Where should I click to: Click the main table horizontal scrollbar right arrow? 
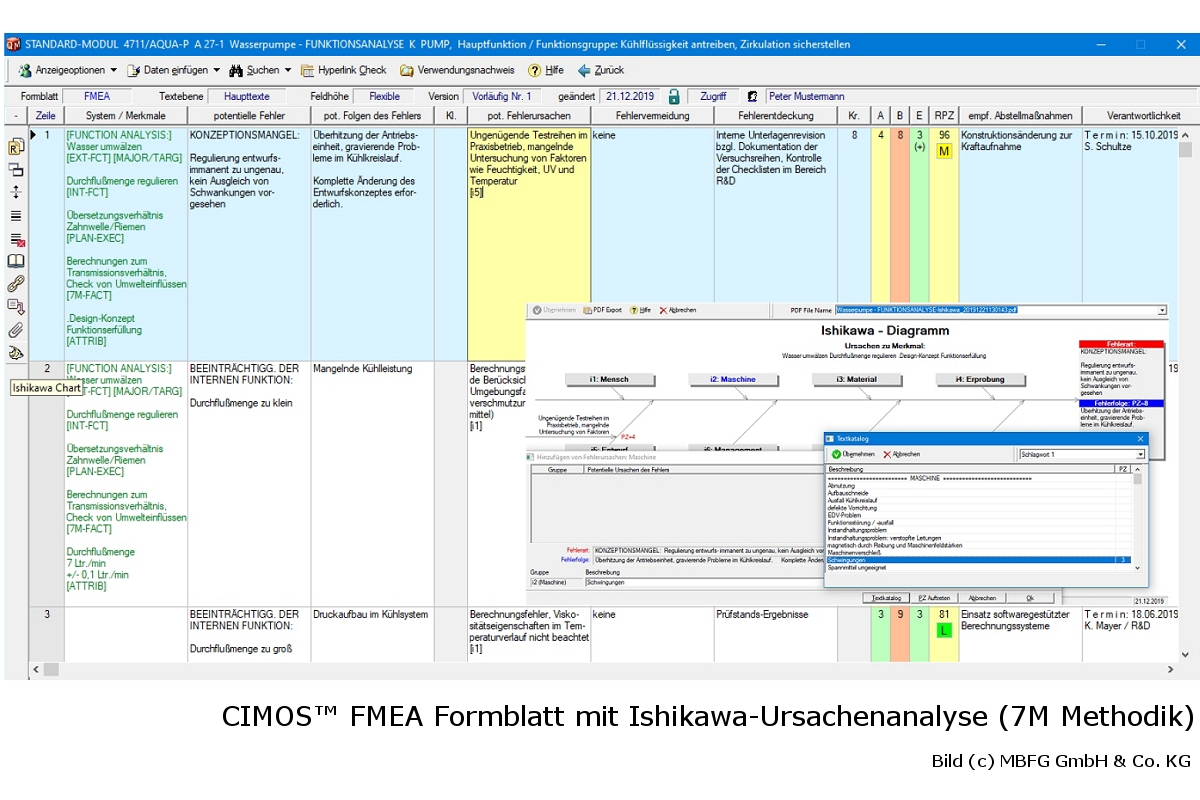[1169, 669]
